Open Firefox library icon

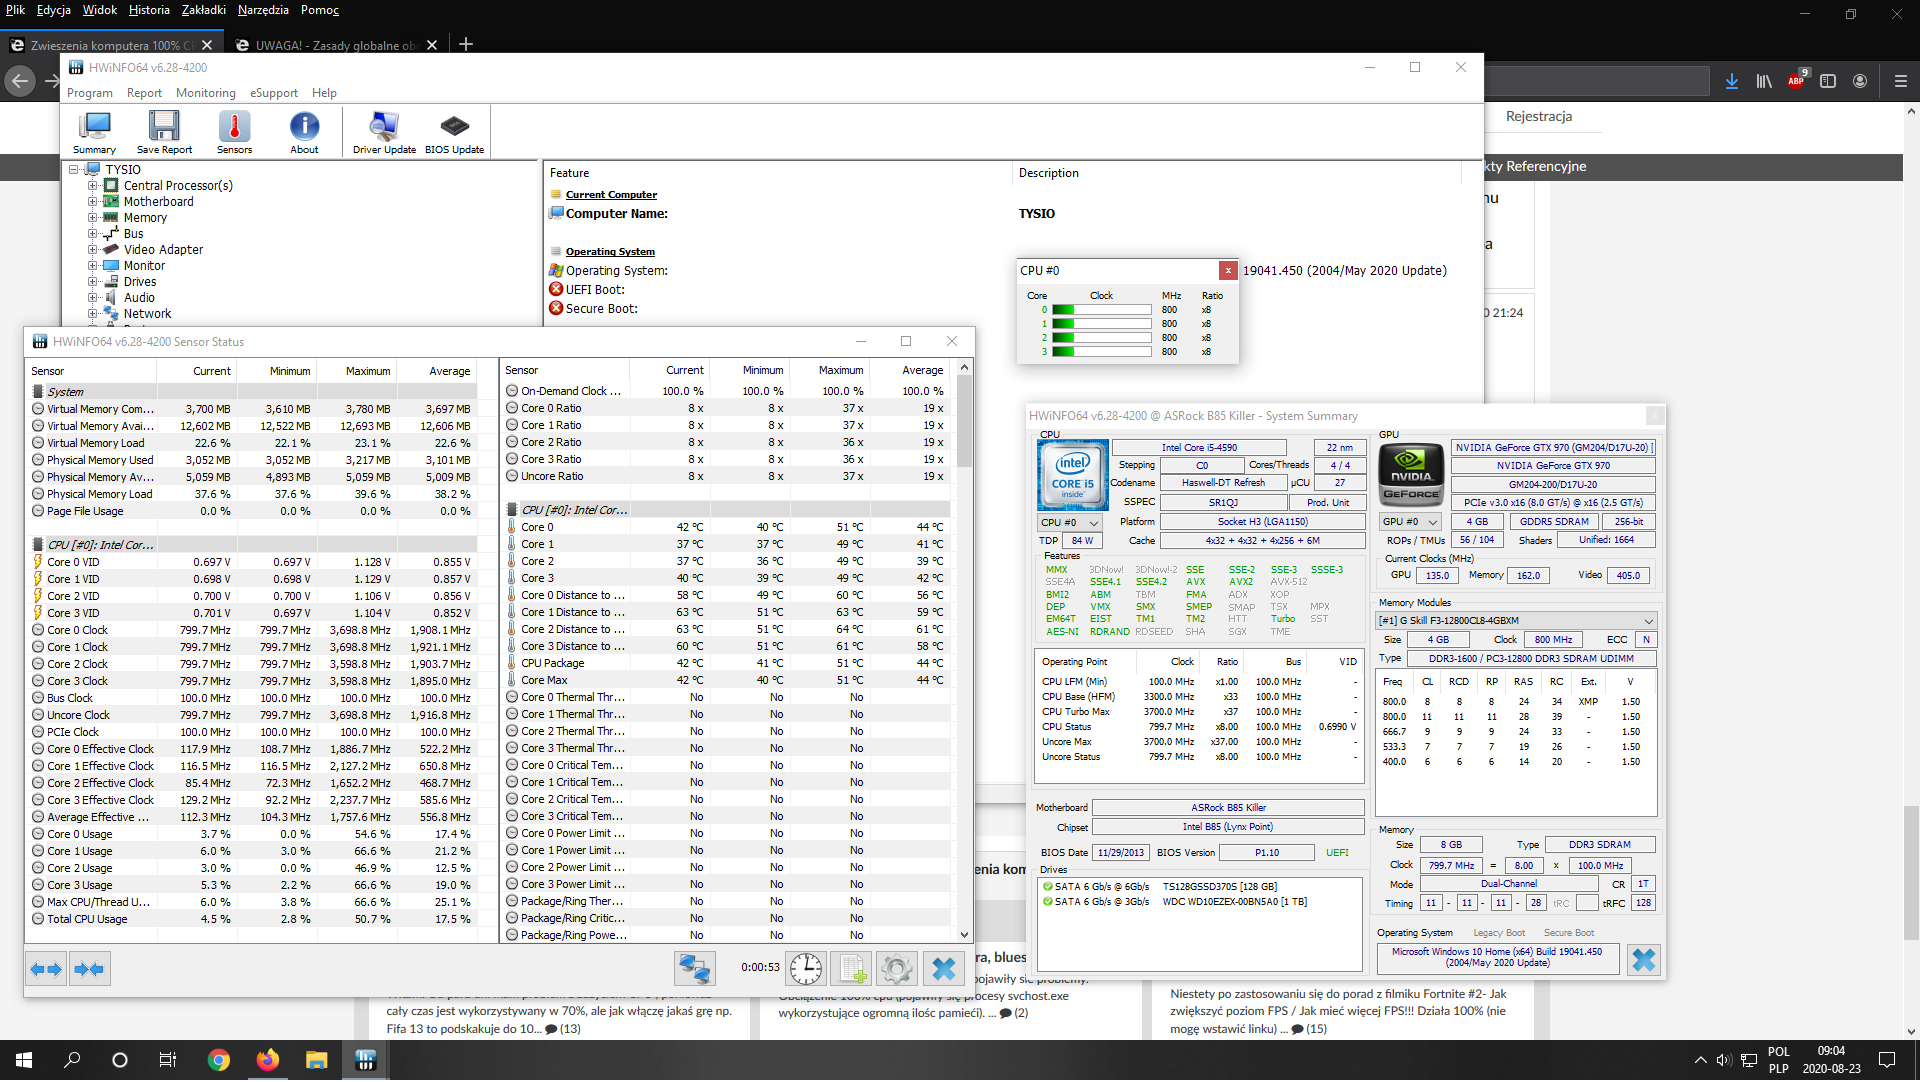pos(1763,81)
